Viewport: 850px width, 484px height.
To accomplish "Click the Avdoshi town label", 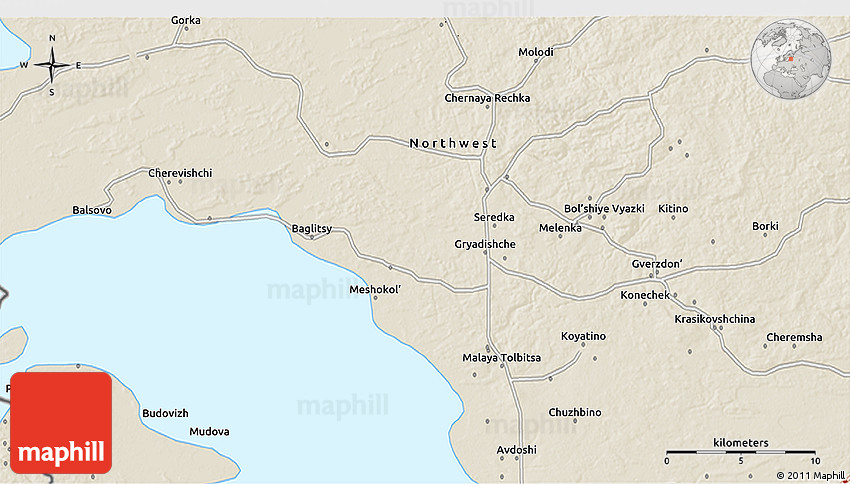I will pyautogui.click(x=517, y=449).
